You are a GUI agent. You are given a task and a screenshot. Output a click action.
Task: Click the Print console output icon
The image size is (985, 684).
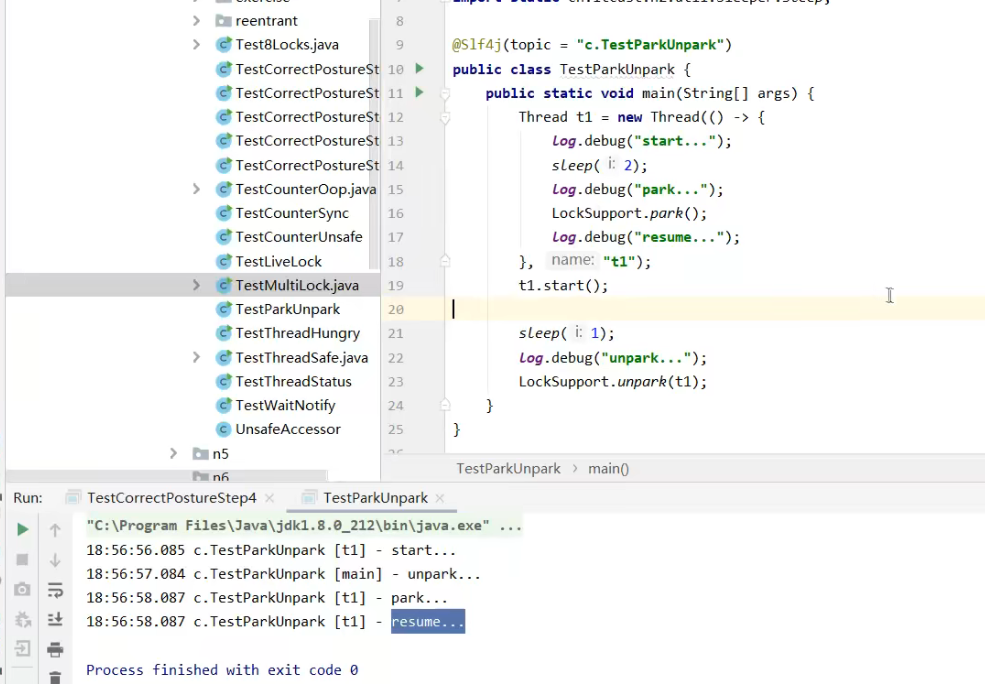(55, 650)
